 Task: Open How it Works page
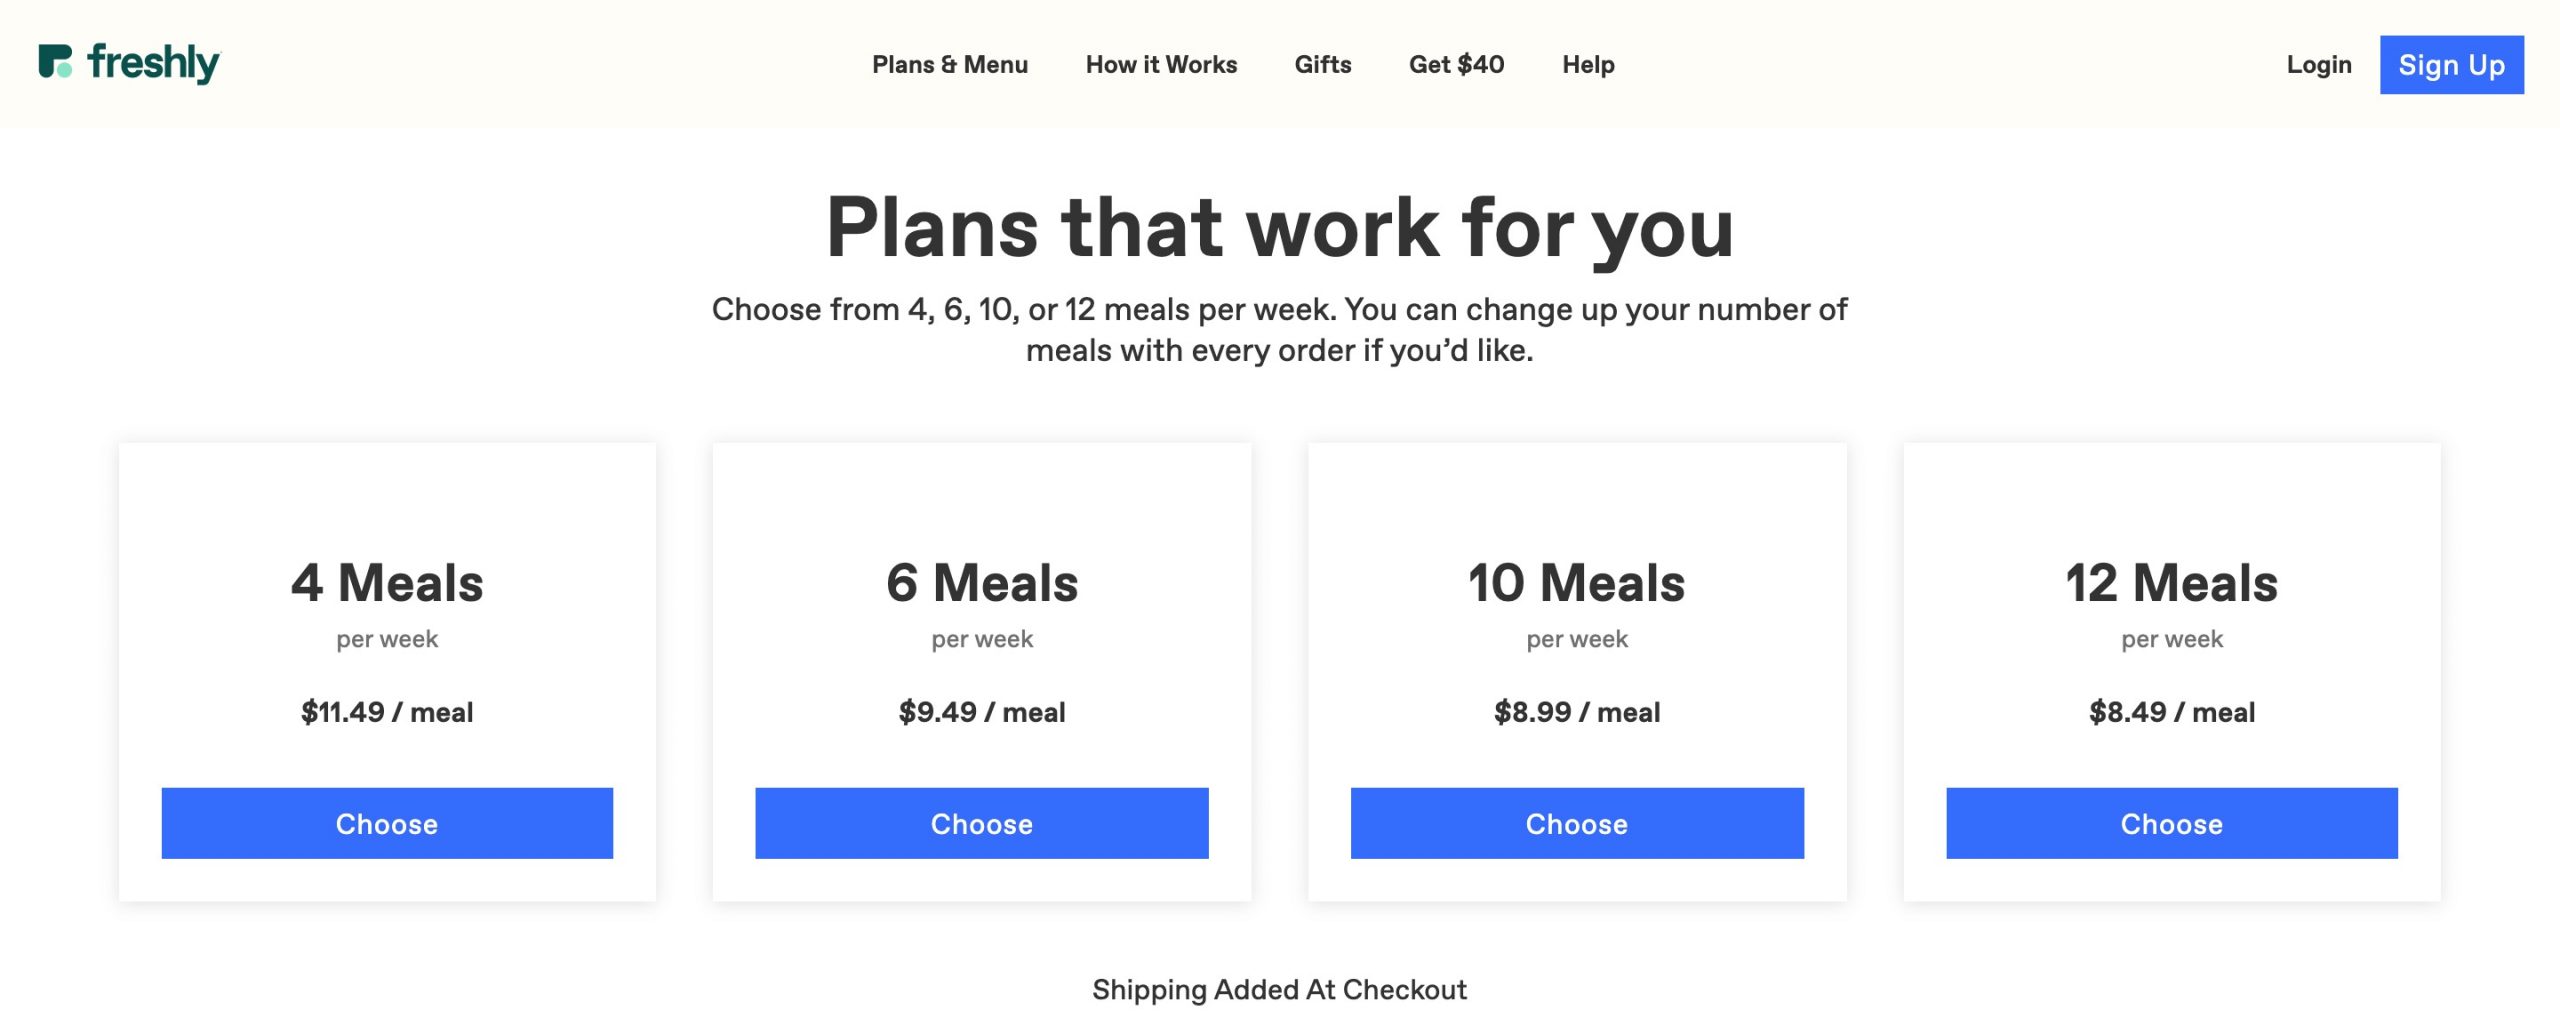pyautogui.click(x=1161, y=65)
